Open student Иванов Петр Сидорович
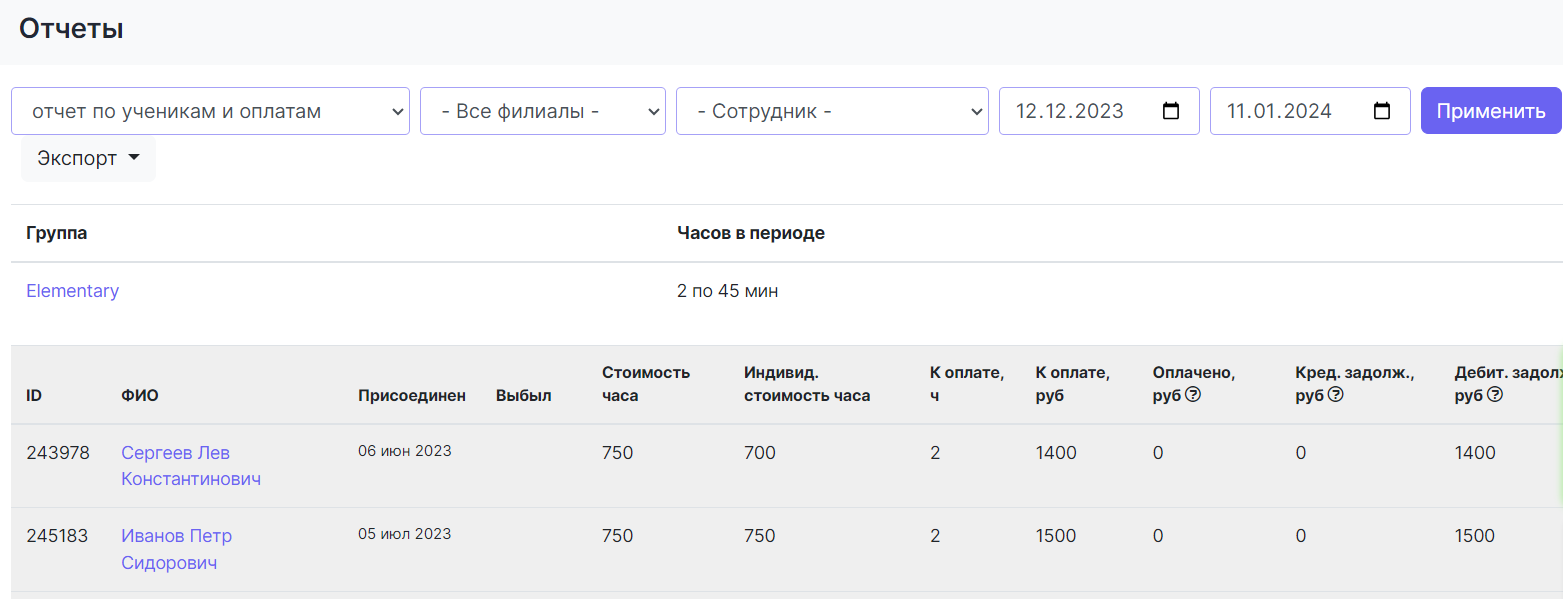The width and height of the screenshot is (1563, 599). coord(177,550)
